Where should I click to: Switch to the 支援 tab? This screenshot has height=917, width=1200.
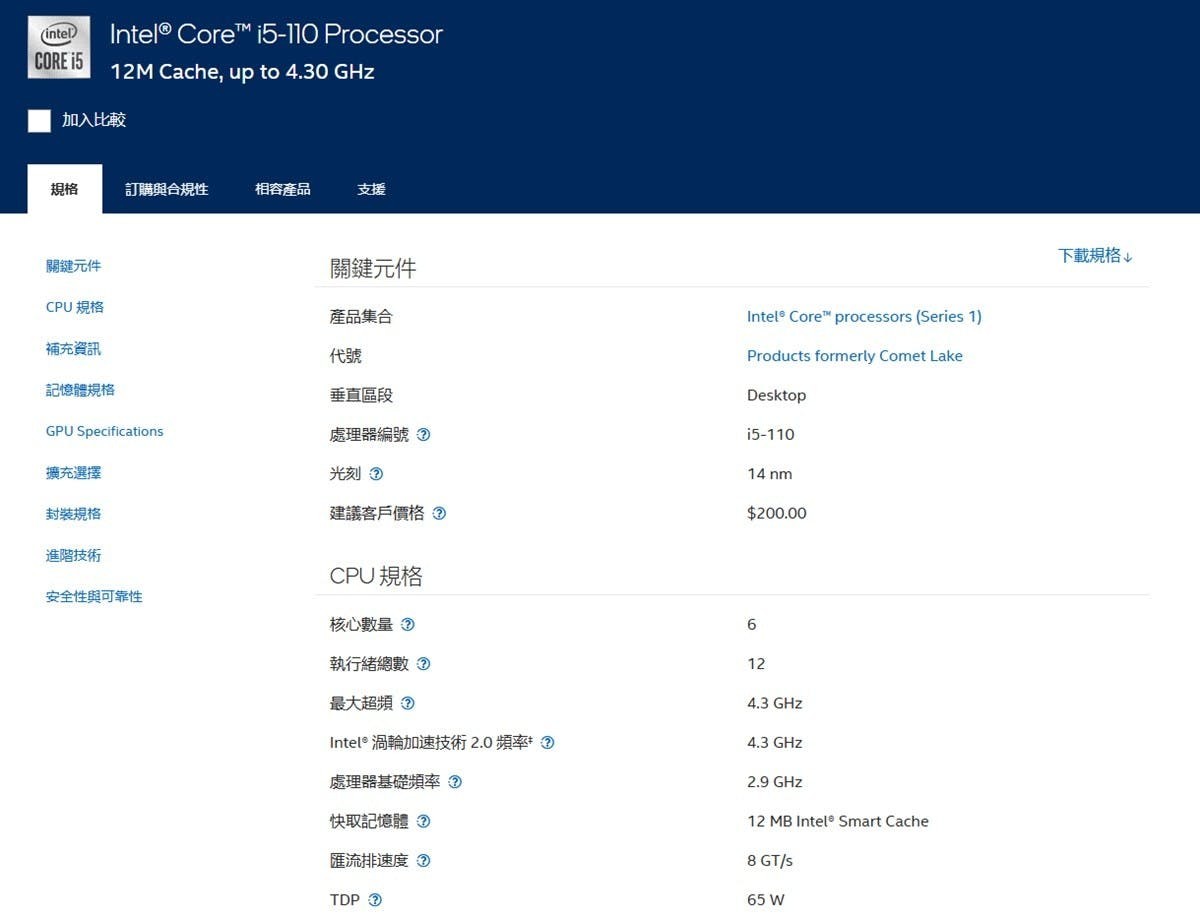pos(371,189)
